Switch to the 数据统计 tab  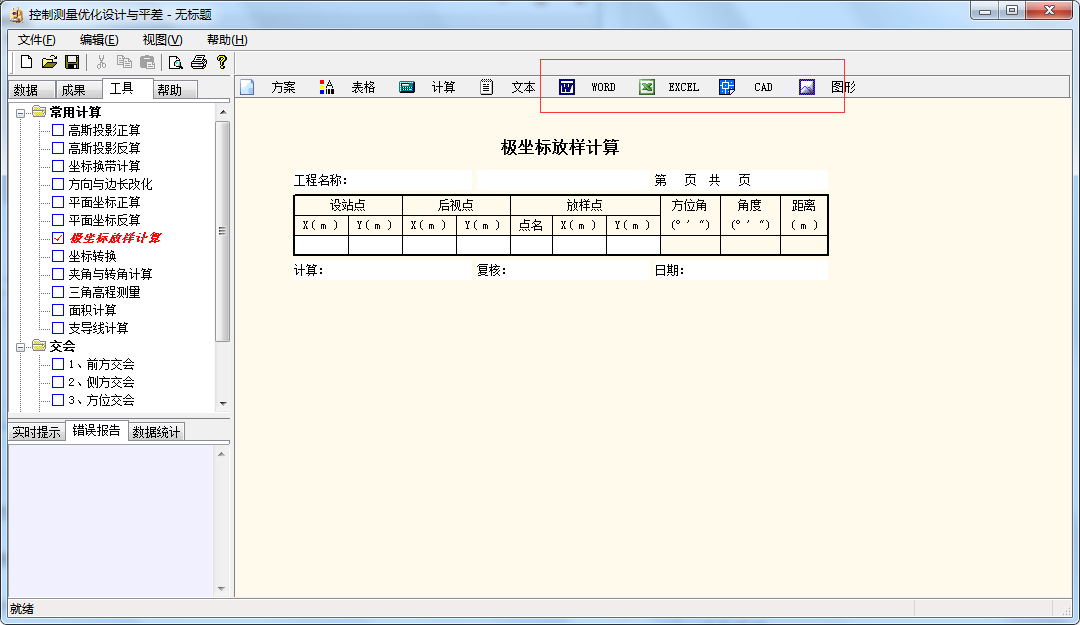(x=156, y=432)
